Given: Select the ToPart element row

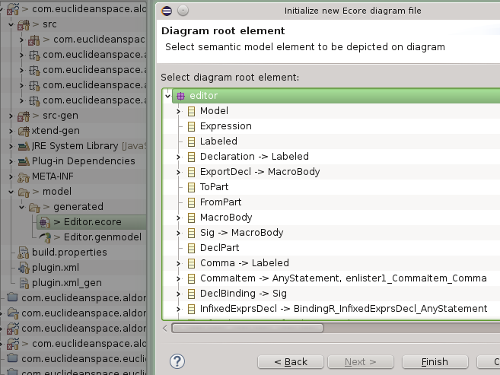Looking at the screenshot, I should point(331,187).
